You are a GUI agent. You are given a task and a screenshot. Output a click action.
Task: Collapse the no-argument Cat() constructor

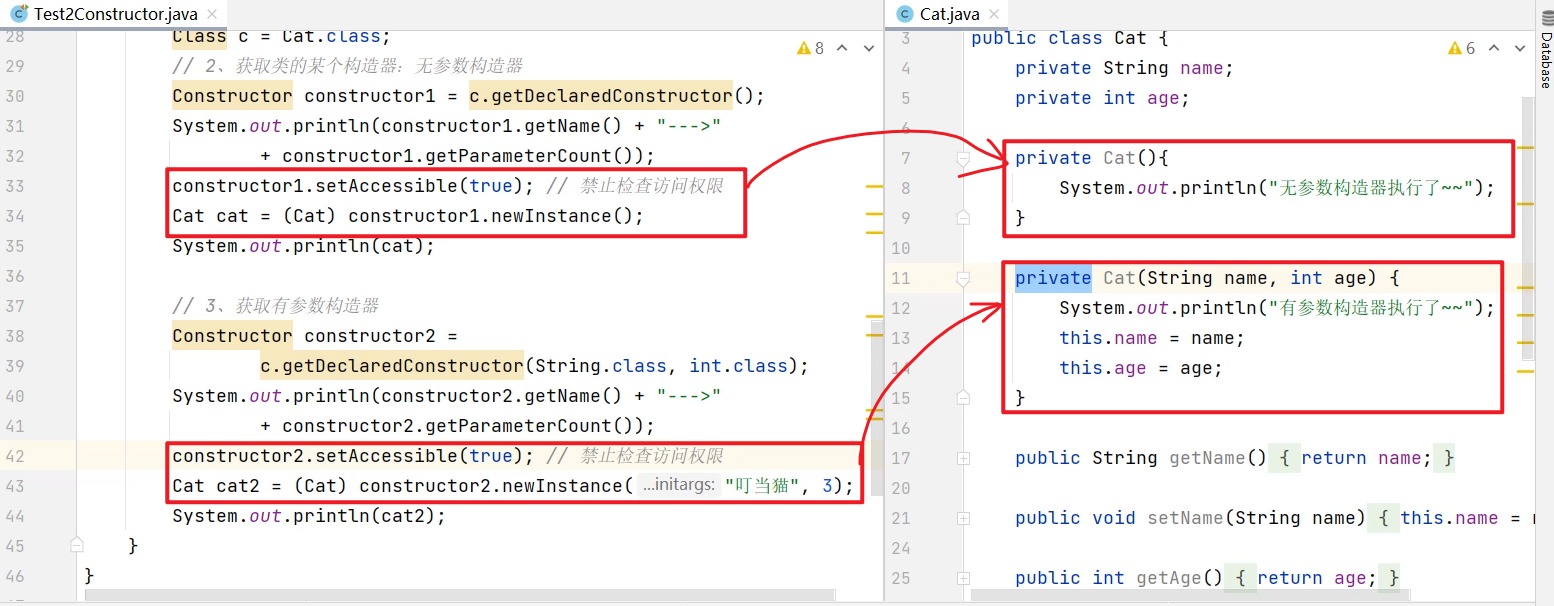[x=963, y=158]
